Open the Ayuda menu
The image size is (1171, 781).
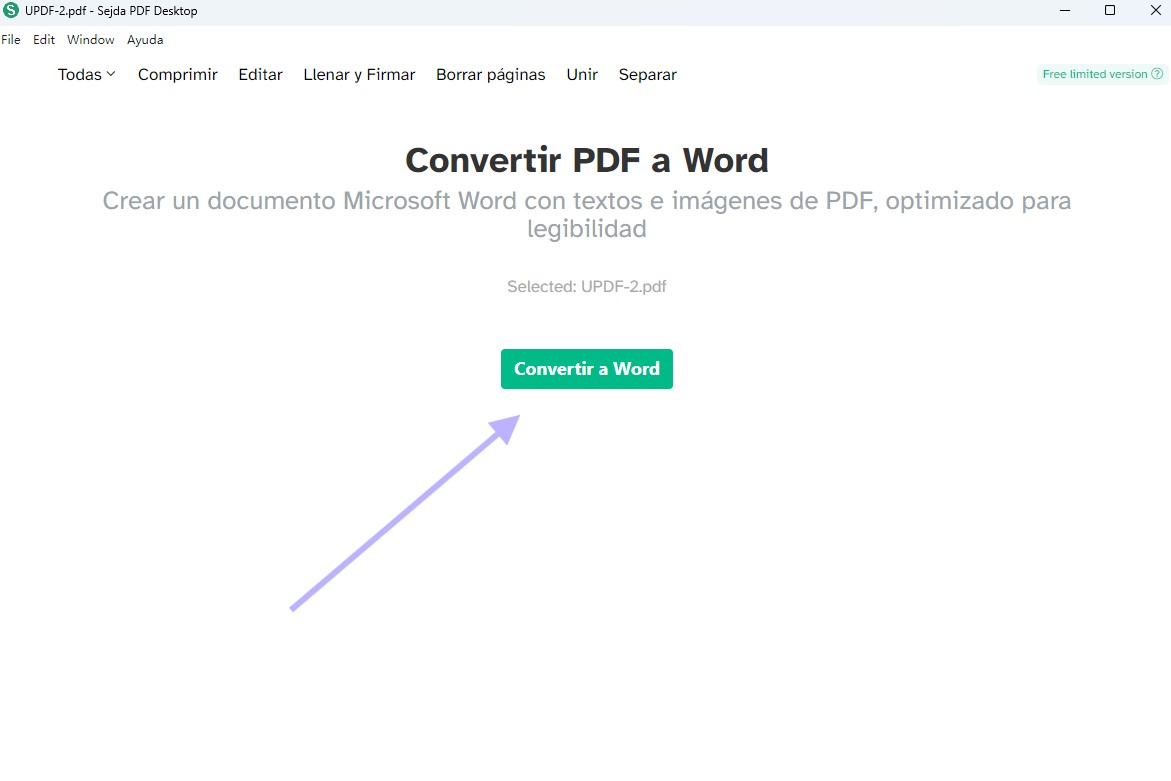tap(145, 40)
